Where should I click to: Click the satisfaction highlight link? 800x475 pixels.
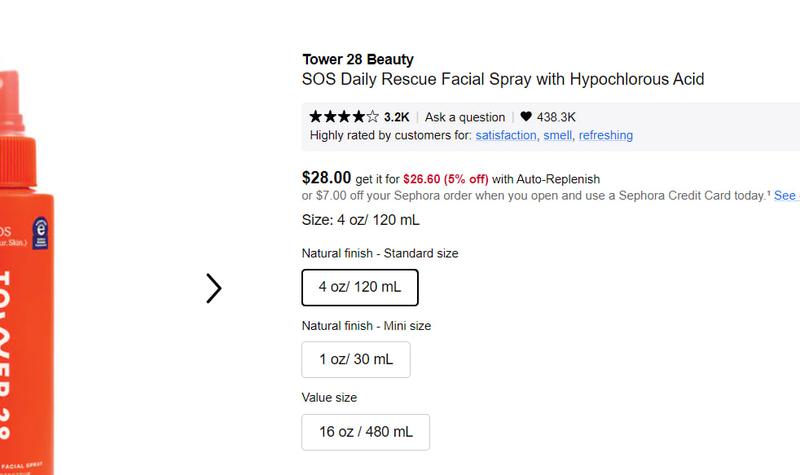pyautogui.click(x=506, y=135)
